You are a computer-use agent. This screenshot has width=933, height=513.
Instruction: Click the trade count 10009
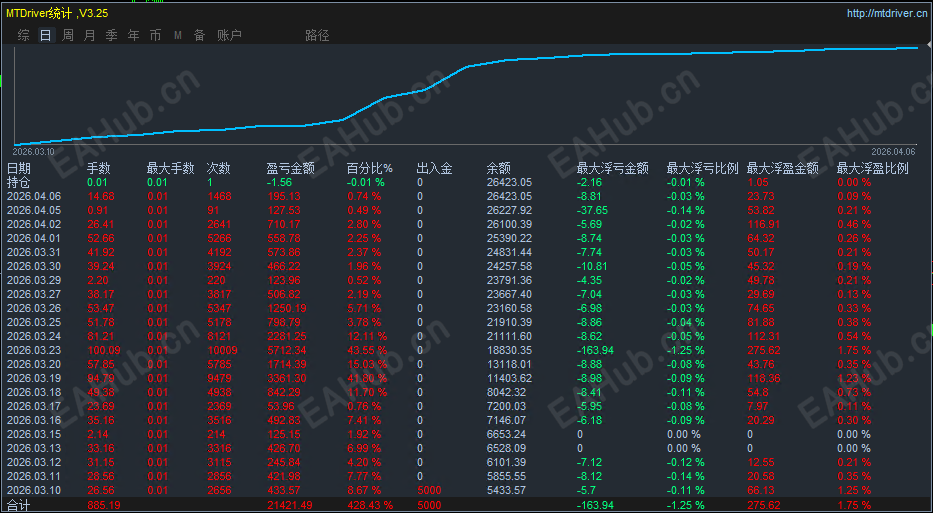point(222,350)
